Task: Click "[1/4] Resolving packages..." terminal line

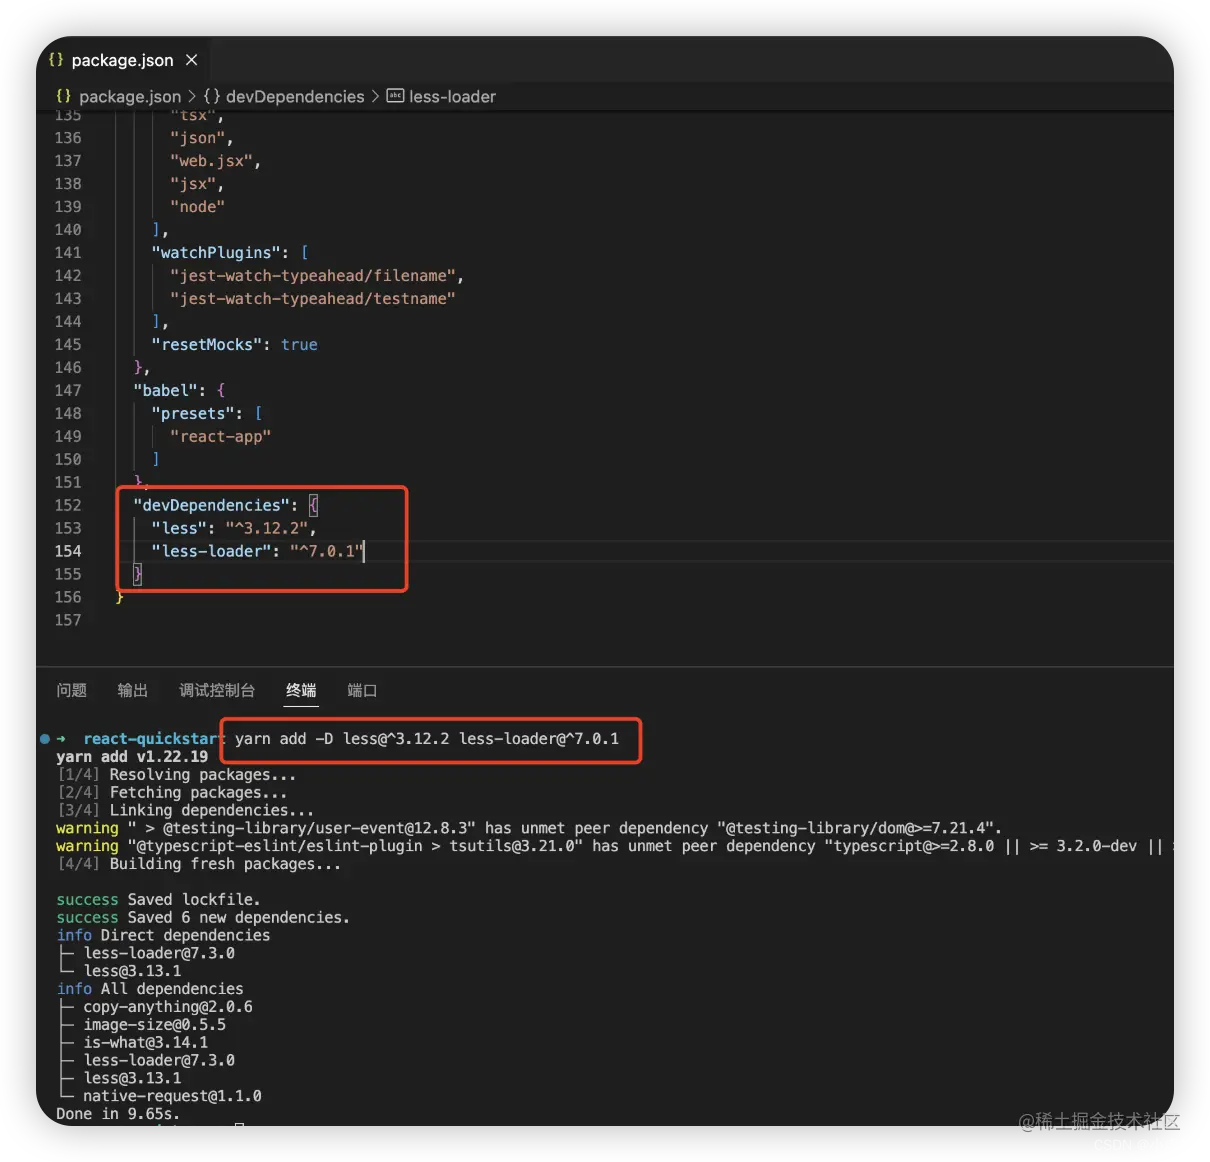Action: [x=177, y=775]
